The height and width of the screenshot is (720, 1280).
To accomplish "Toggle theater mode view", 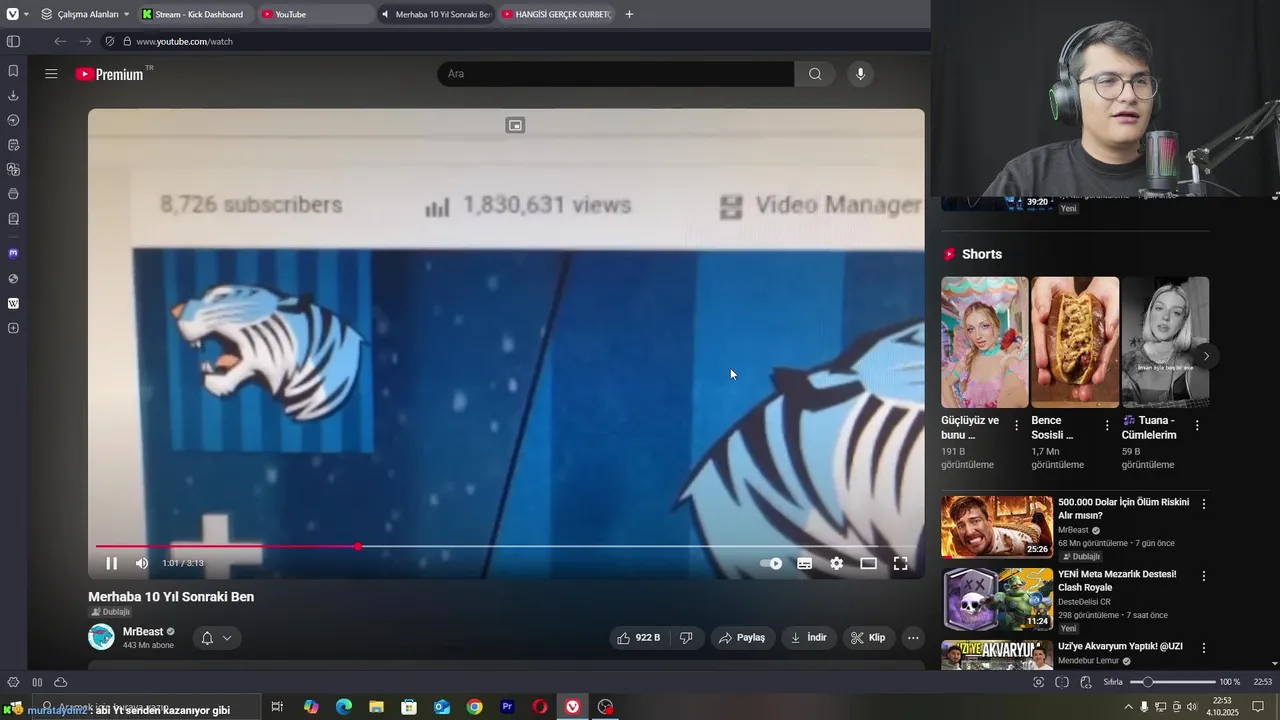I will pyautogui.click(x=868, y=563).
